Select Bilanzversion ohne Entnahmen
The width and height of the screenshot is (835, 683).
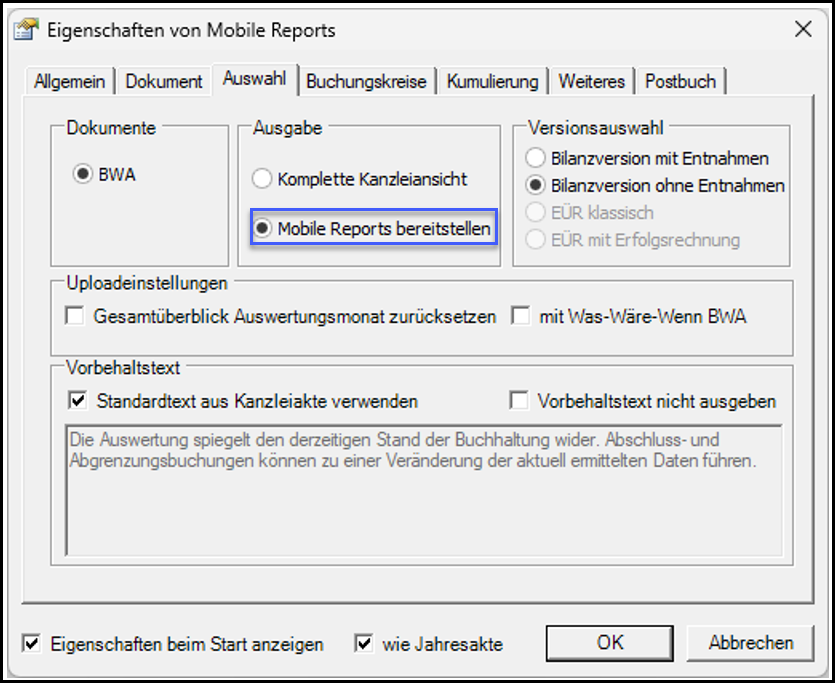click(x=535, y=185)
